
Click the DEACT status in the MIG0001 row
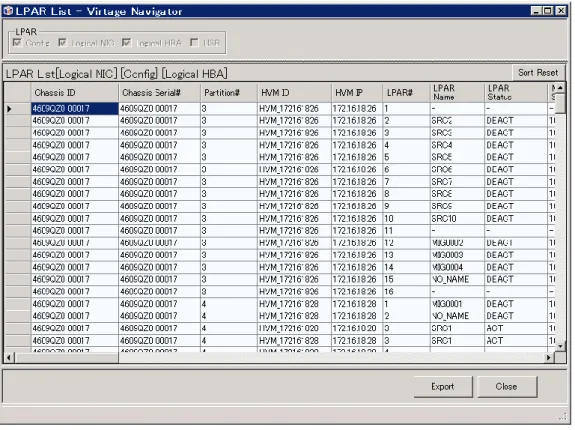(516, 304)
